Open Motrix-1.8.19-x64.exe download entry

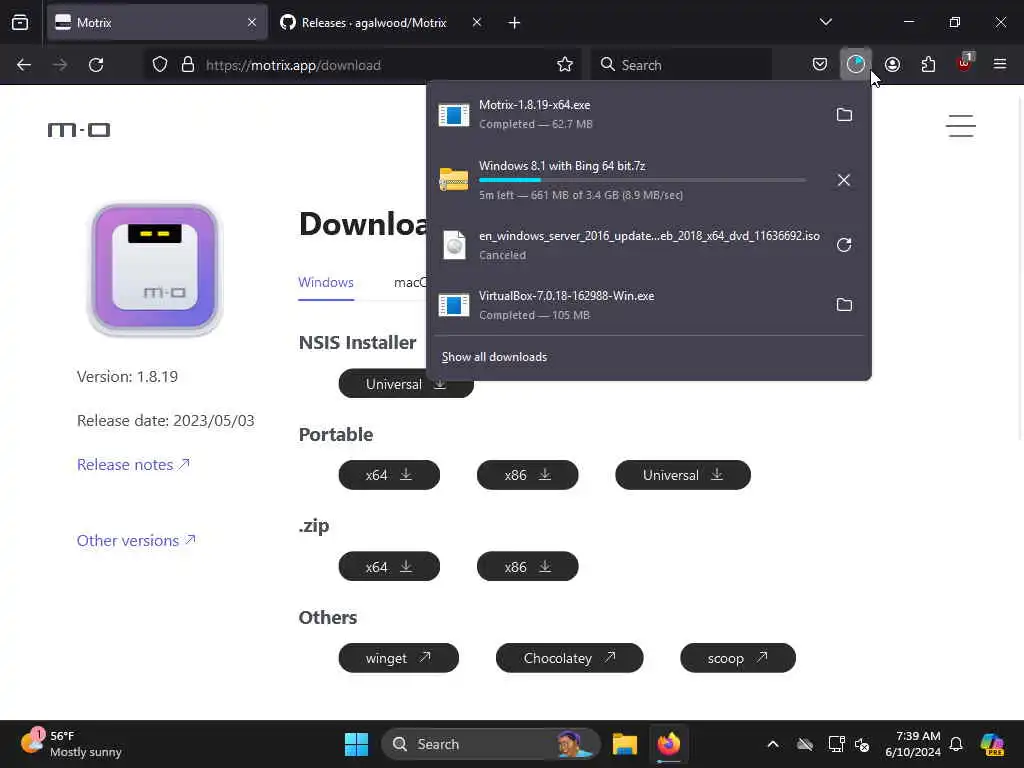coord(627,115)
